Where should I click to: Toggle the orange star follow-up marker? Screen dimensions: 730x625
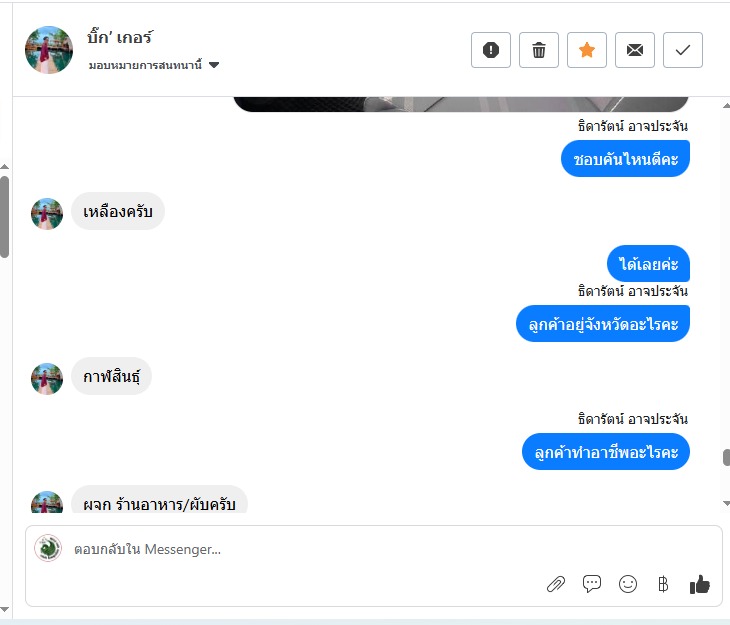[587, 50]
